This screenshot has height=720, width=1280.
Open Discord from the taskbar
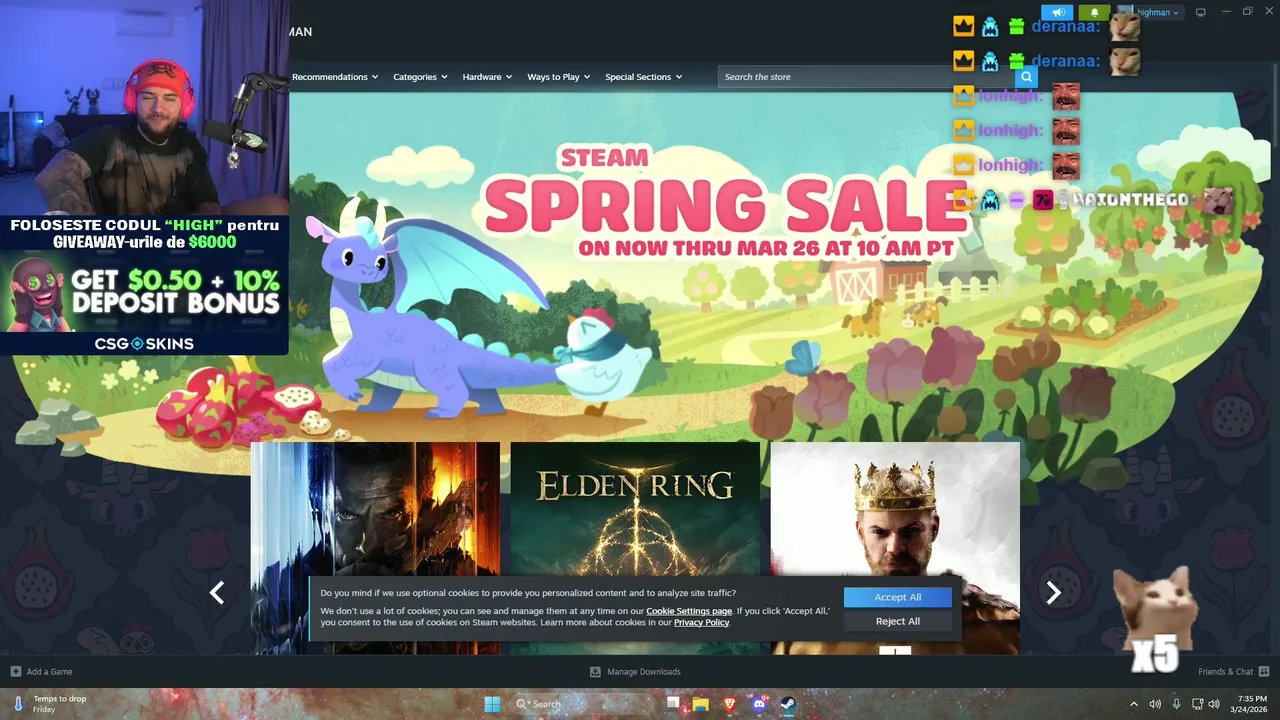758,704
